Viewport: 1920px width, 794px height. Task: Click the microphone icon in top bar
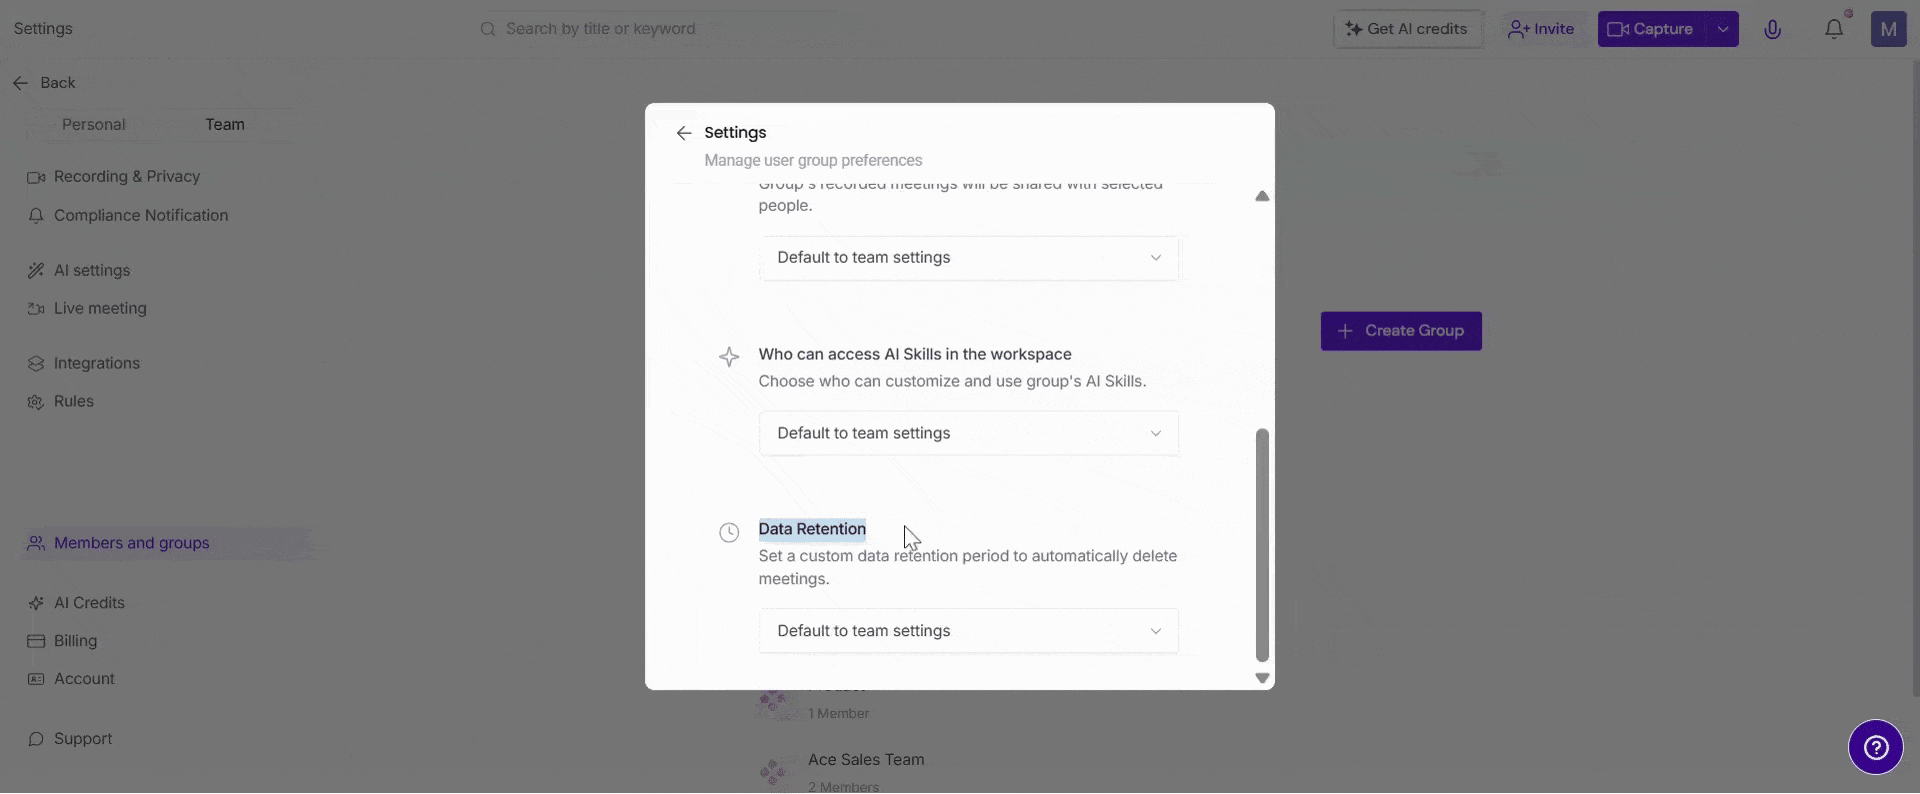click(x=1772, y=29)
